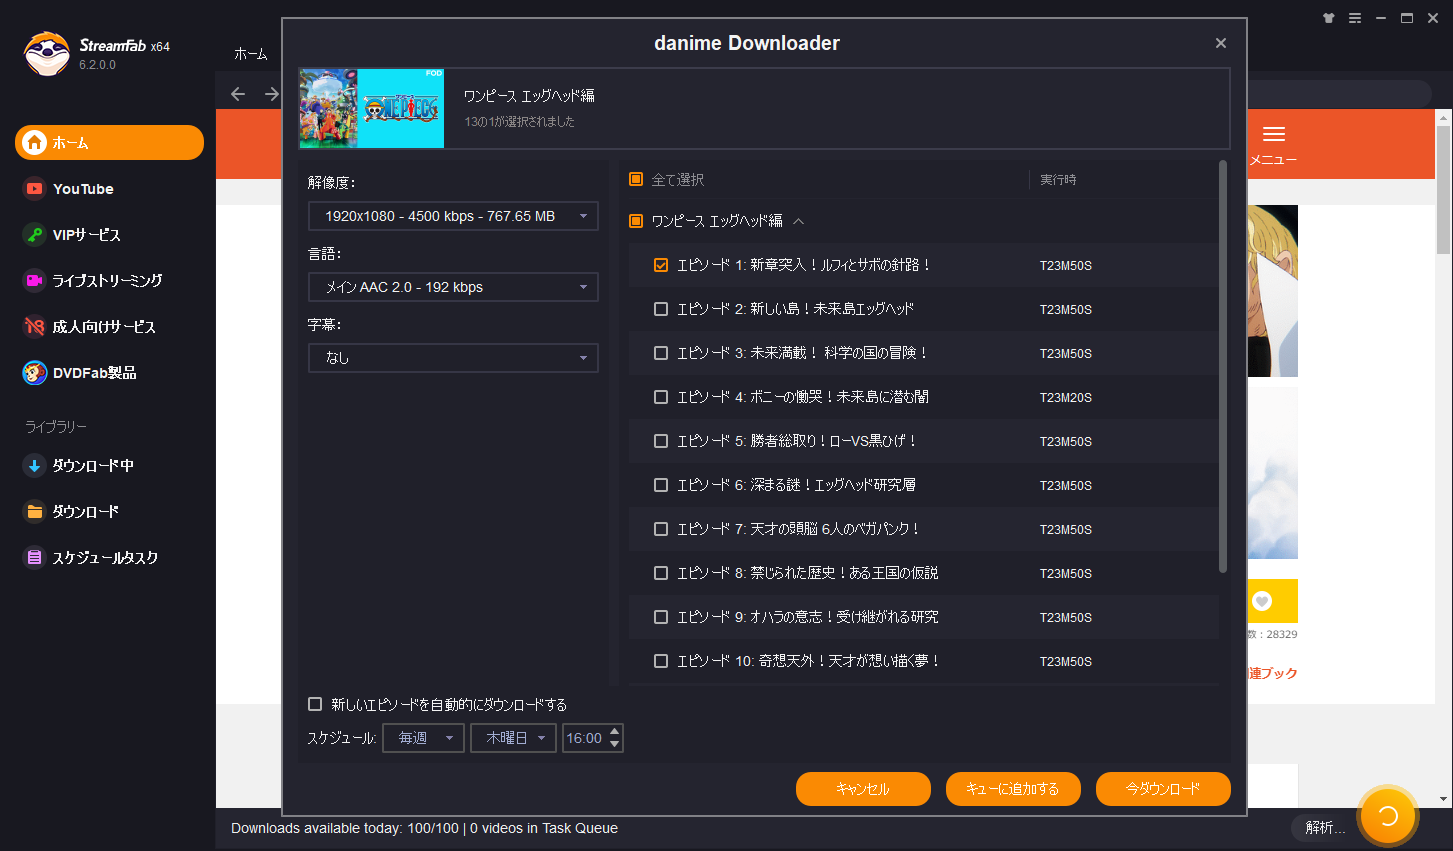Click the StreamFab sloth logo
This screenshot has height=851, width=1453.
coord(46,53)
